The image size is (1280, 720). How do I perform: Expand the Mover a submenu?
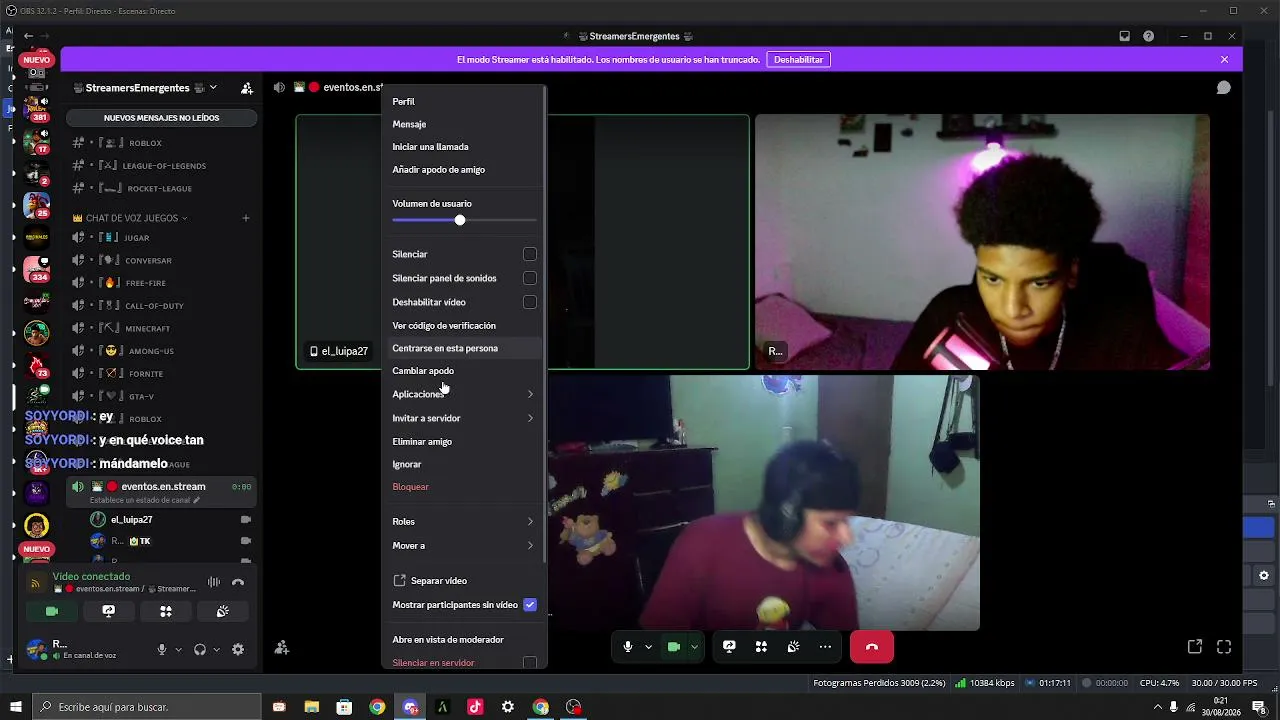[463, 546]
